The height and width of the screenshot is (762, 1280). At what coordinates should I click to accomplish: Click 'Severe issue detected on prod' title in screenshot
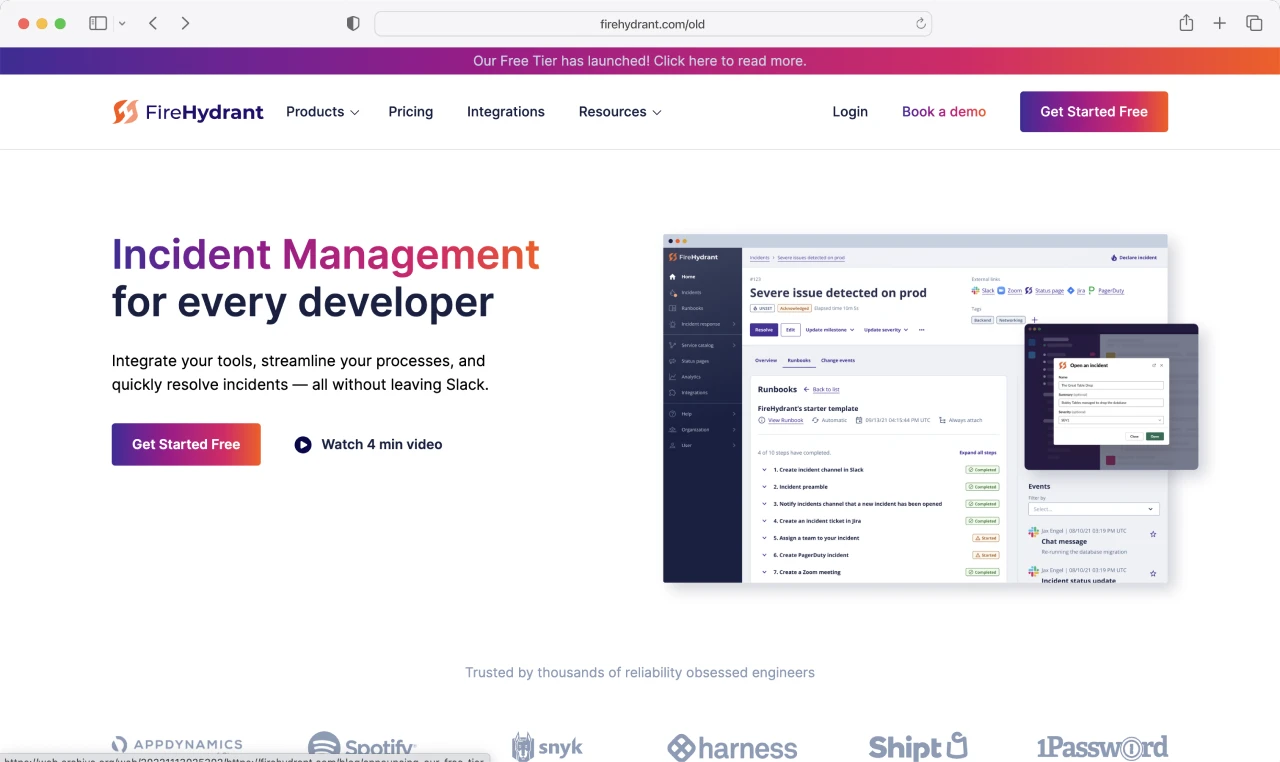[x=838, y=293]
